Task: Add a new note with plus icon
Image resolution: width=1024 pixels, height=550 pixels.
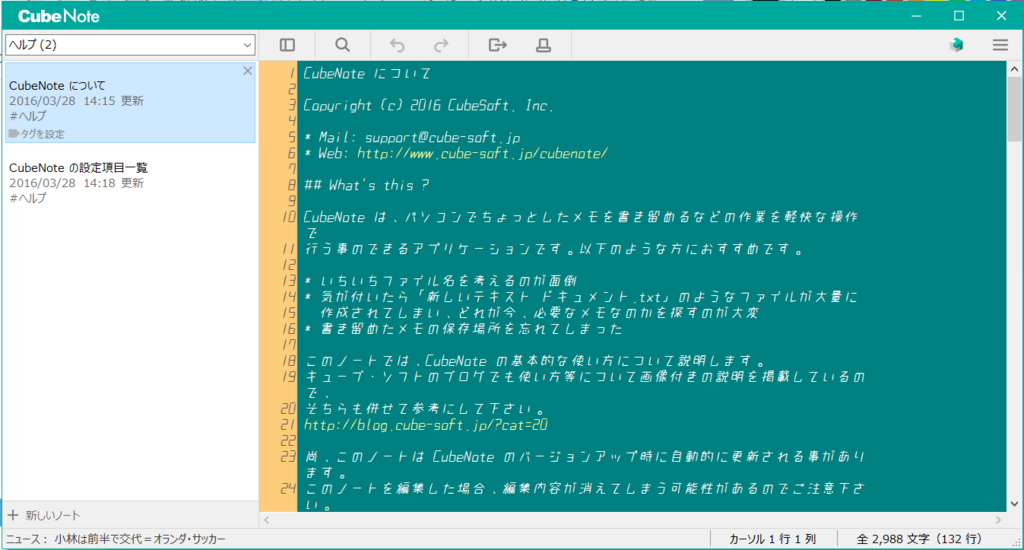Action: pos(13,515)
